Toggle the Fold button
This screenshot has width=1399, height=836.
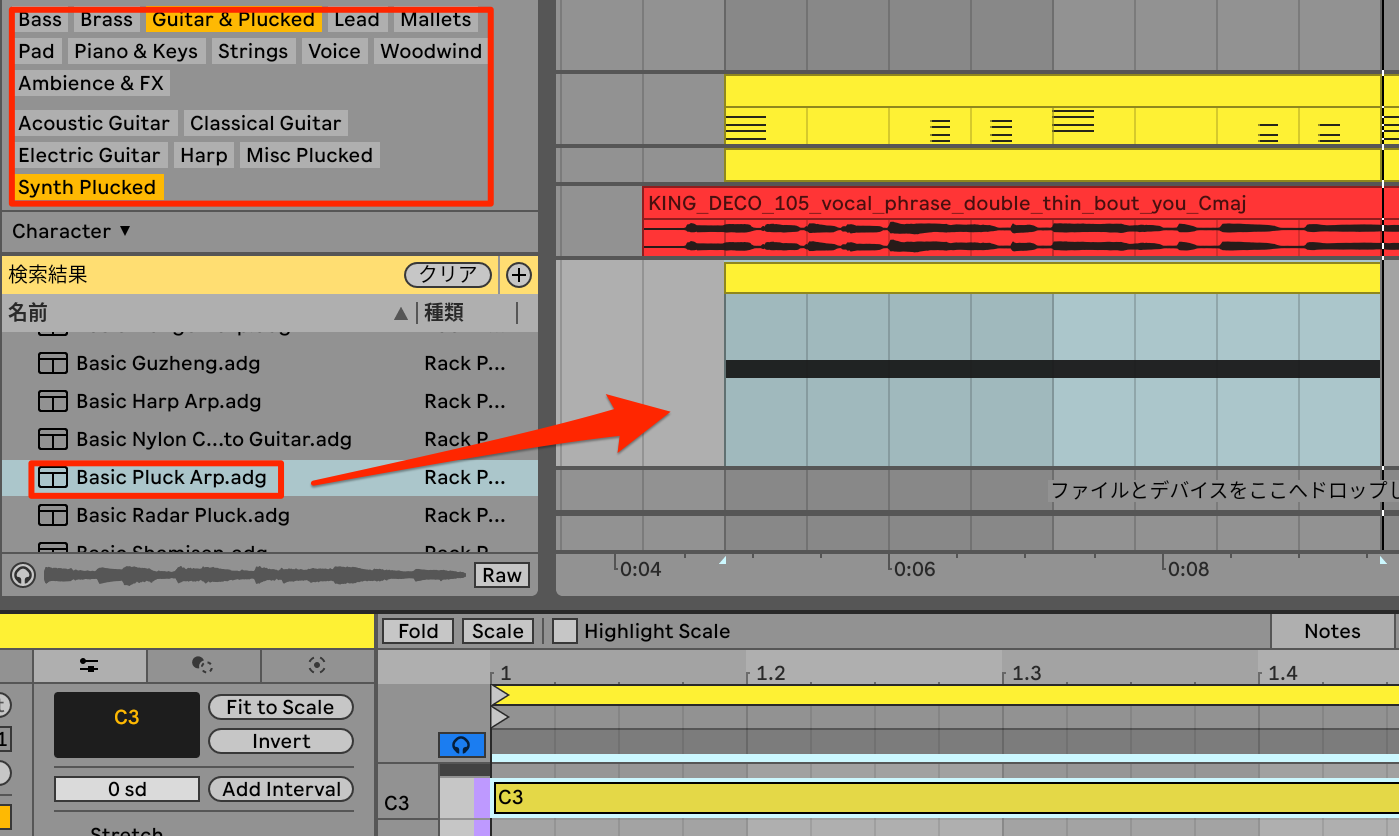418,631
